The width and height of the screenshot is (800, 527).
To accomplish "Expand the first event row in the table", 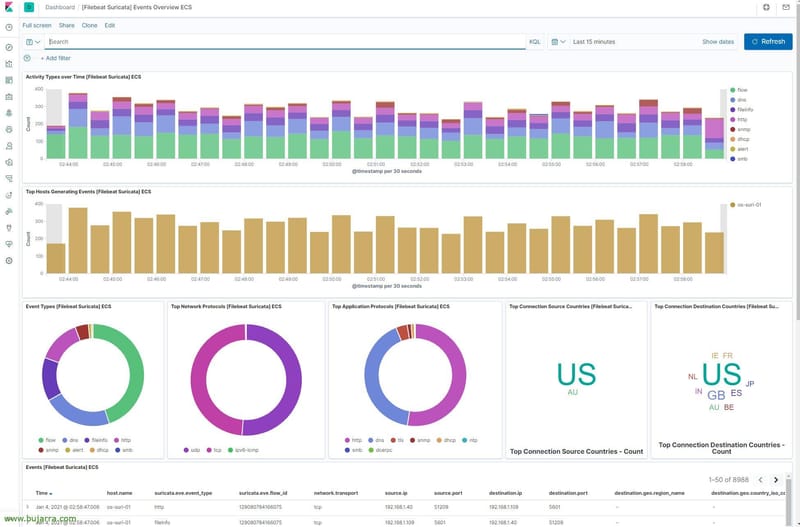I will coord(27,507).
